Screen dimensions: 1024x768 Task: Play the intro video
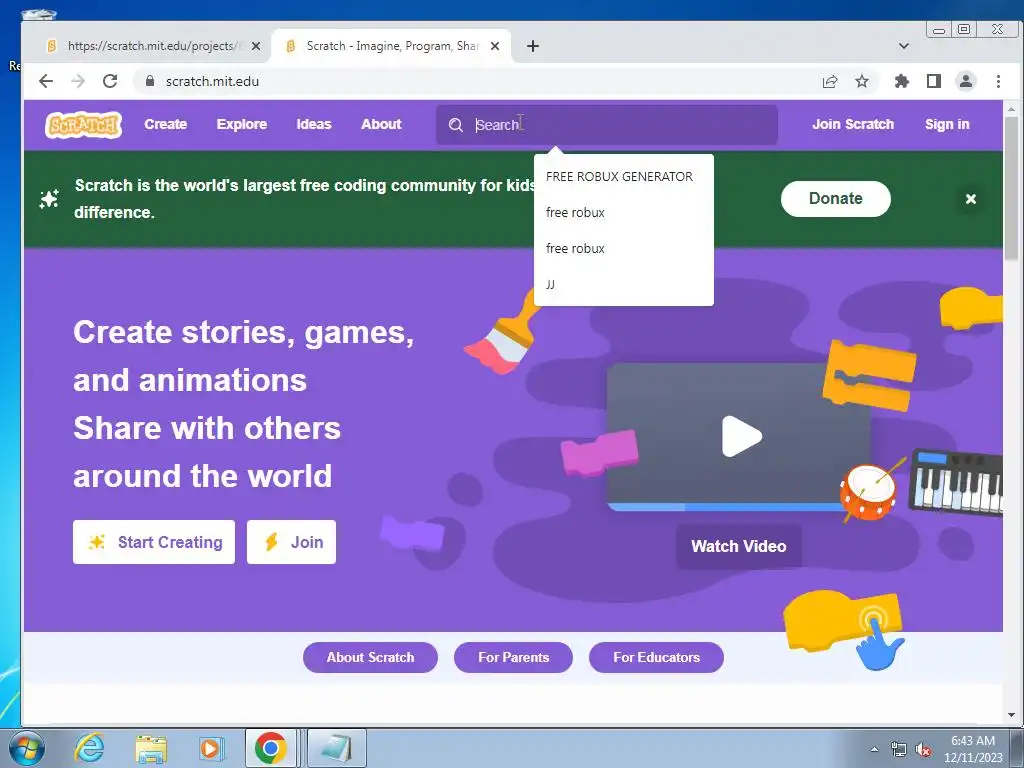742,436
